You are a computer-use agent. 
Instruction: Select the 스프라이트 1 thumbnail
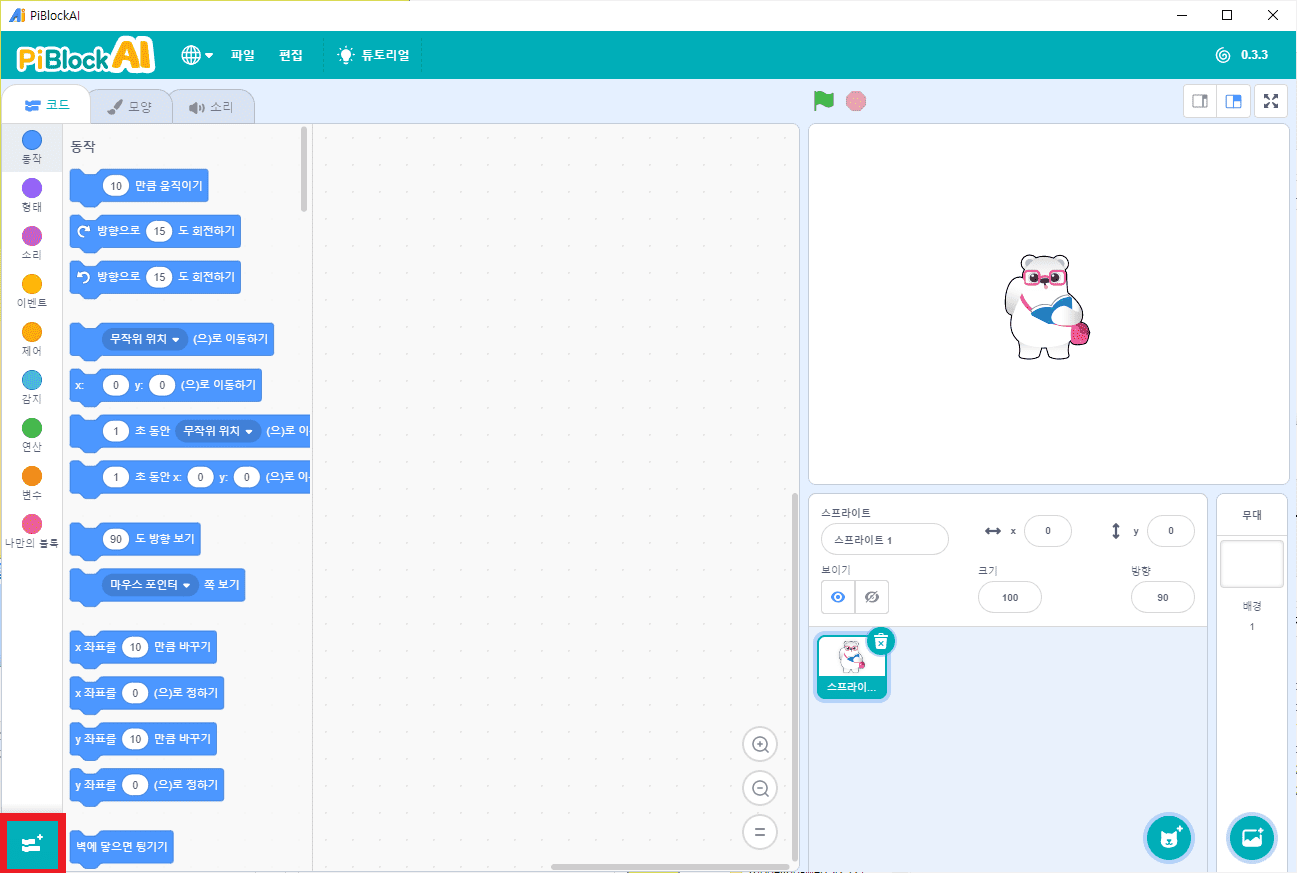tap(851, 667)
